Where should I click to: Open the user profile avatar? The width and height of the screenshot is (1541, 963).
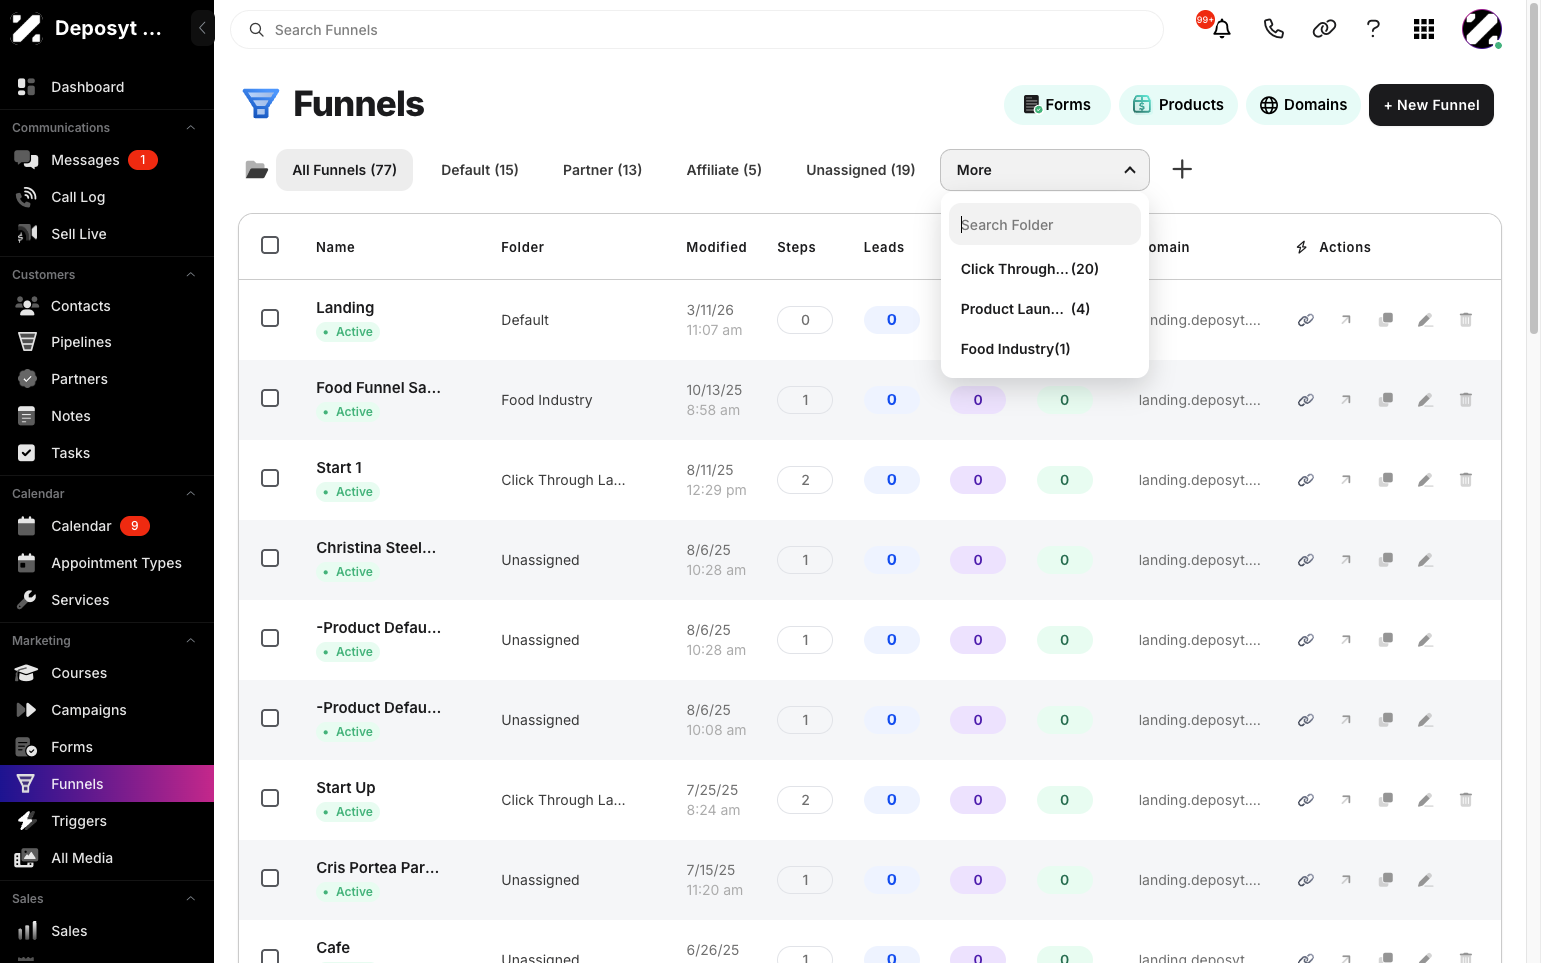coord(1481,29)
